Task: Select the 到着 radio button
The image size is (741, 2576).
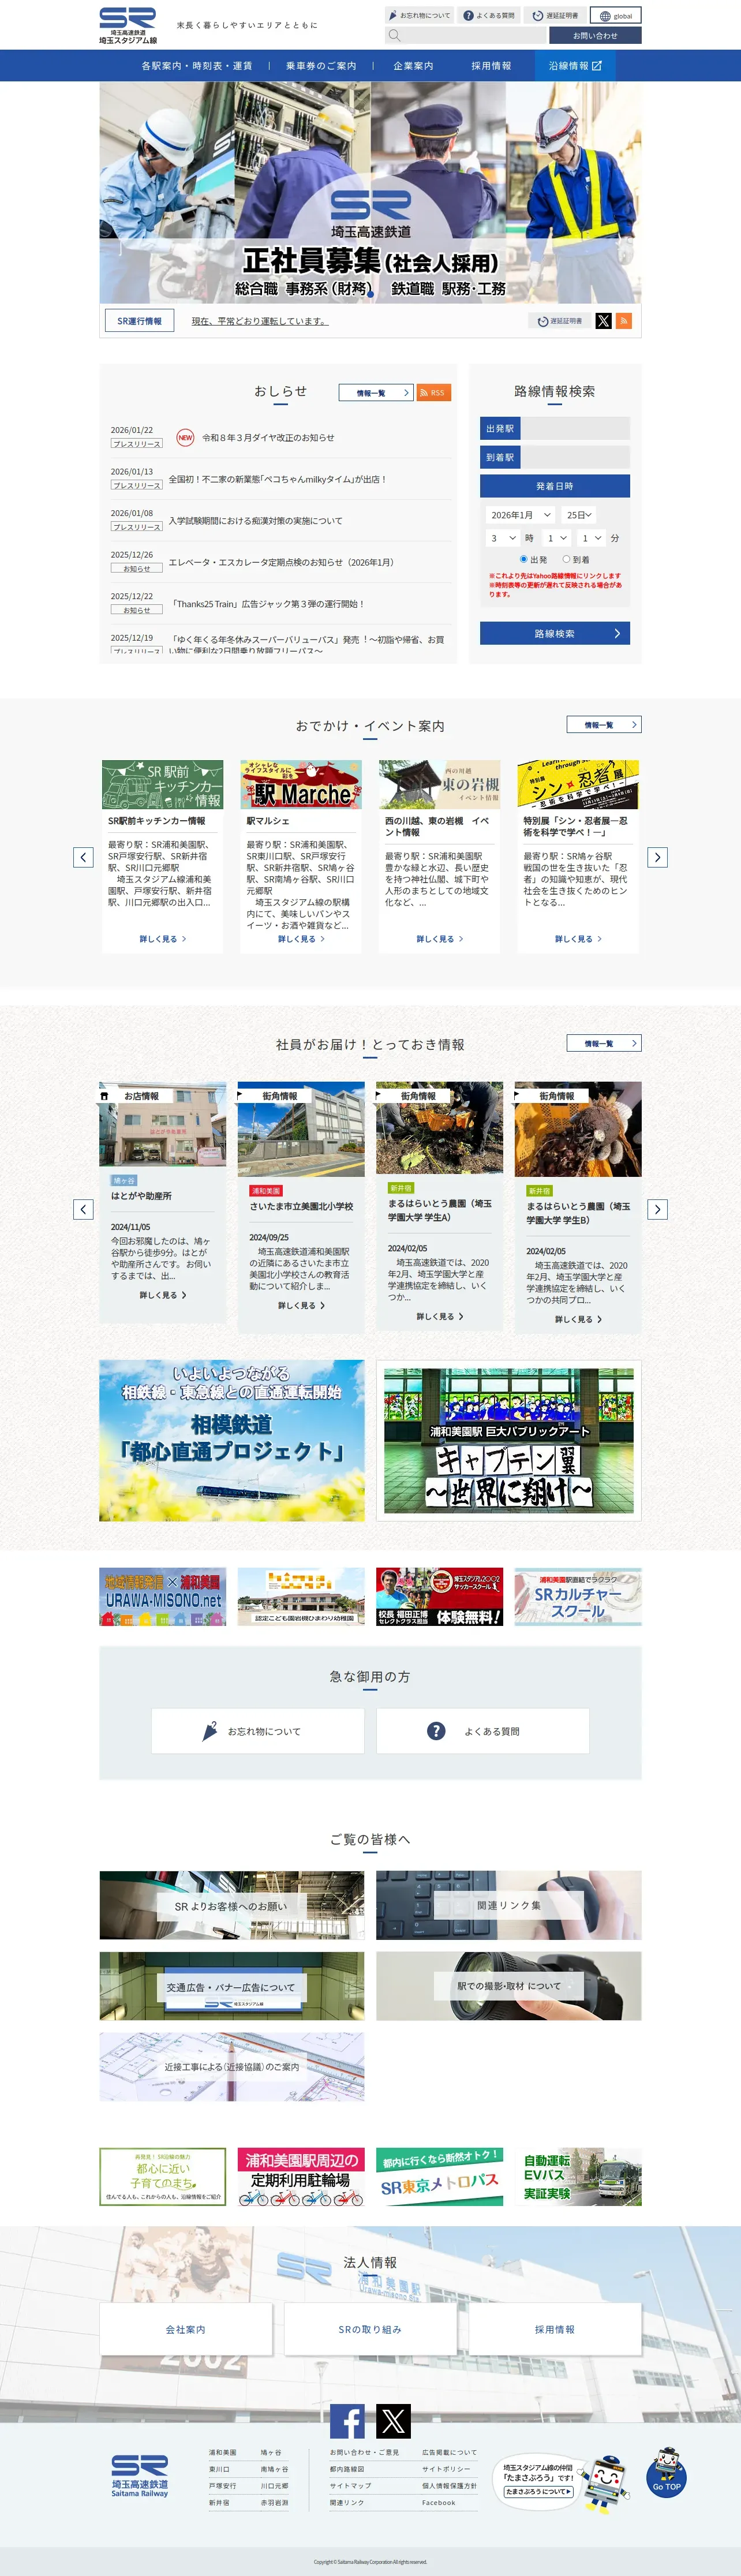Action: 566,559
